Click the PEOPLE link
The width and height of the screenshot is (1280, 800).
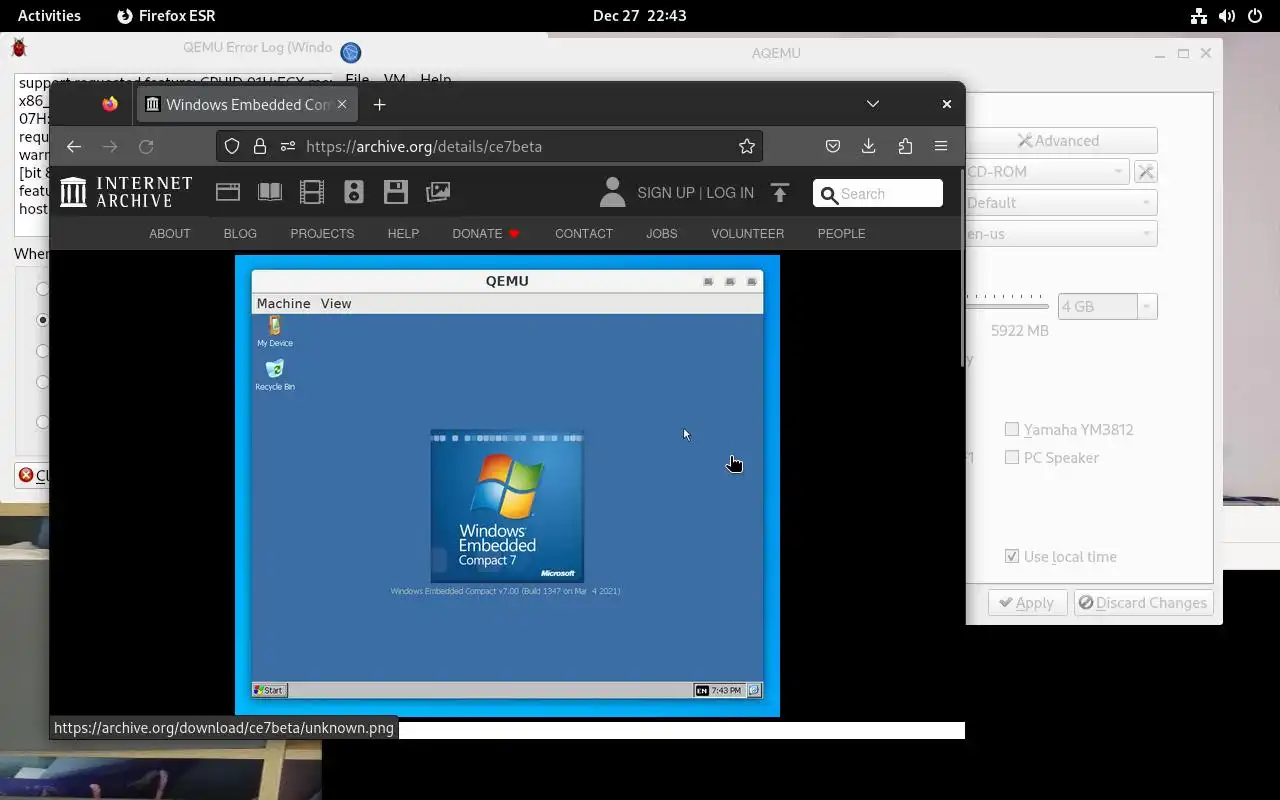click(841, 233)
